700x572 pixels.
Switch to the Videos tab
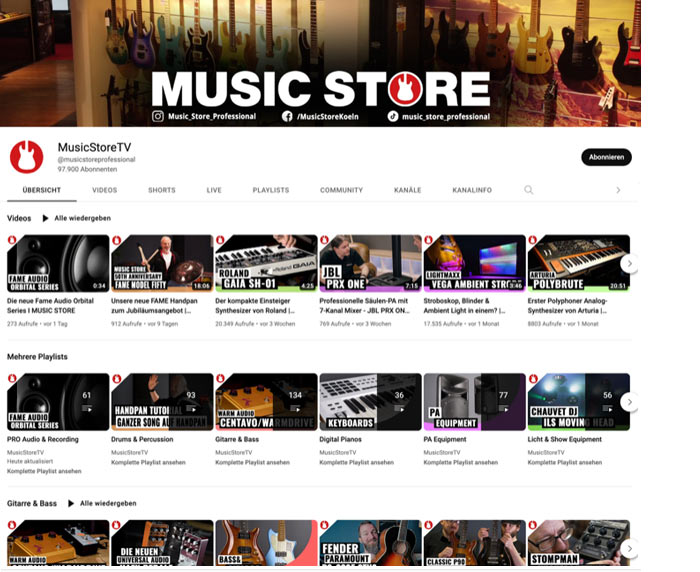104,190
